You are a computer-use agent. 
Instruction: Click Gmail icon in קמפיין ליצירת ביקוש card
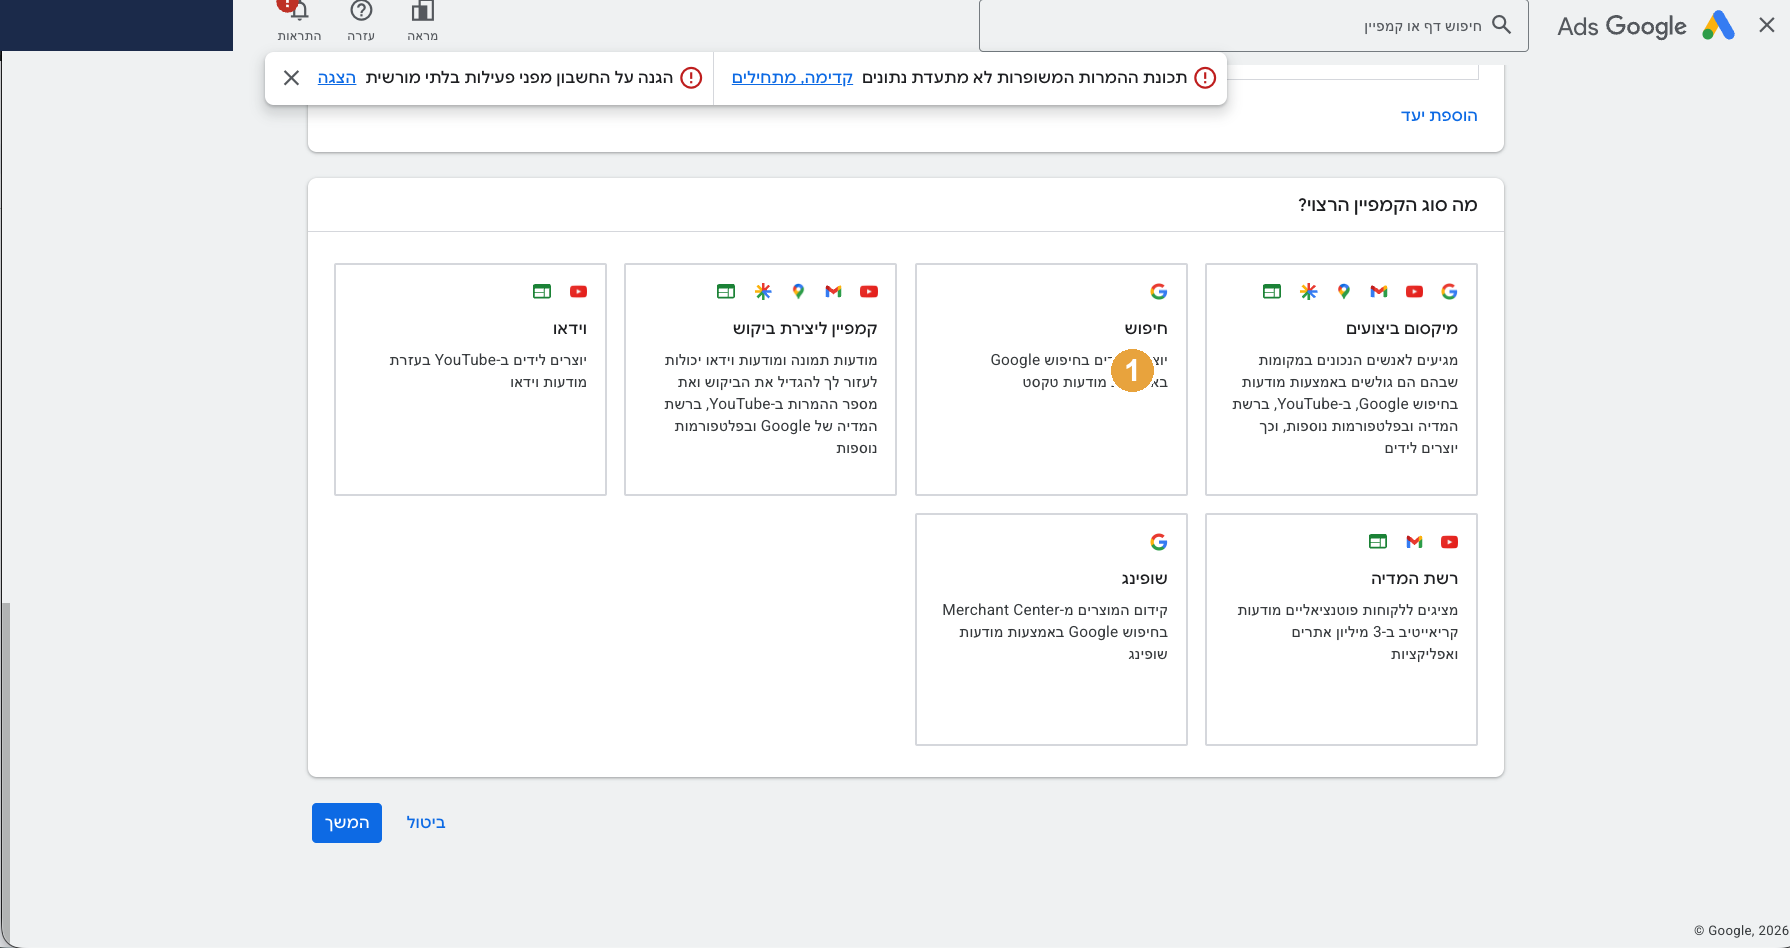point(834,292)
